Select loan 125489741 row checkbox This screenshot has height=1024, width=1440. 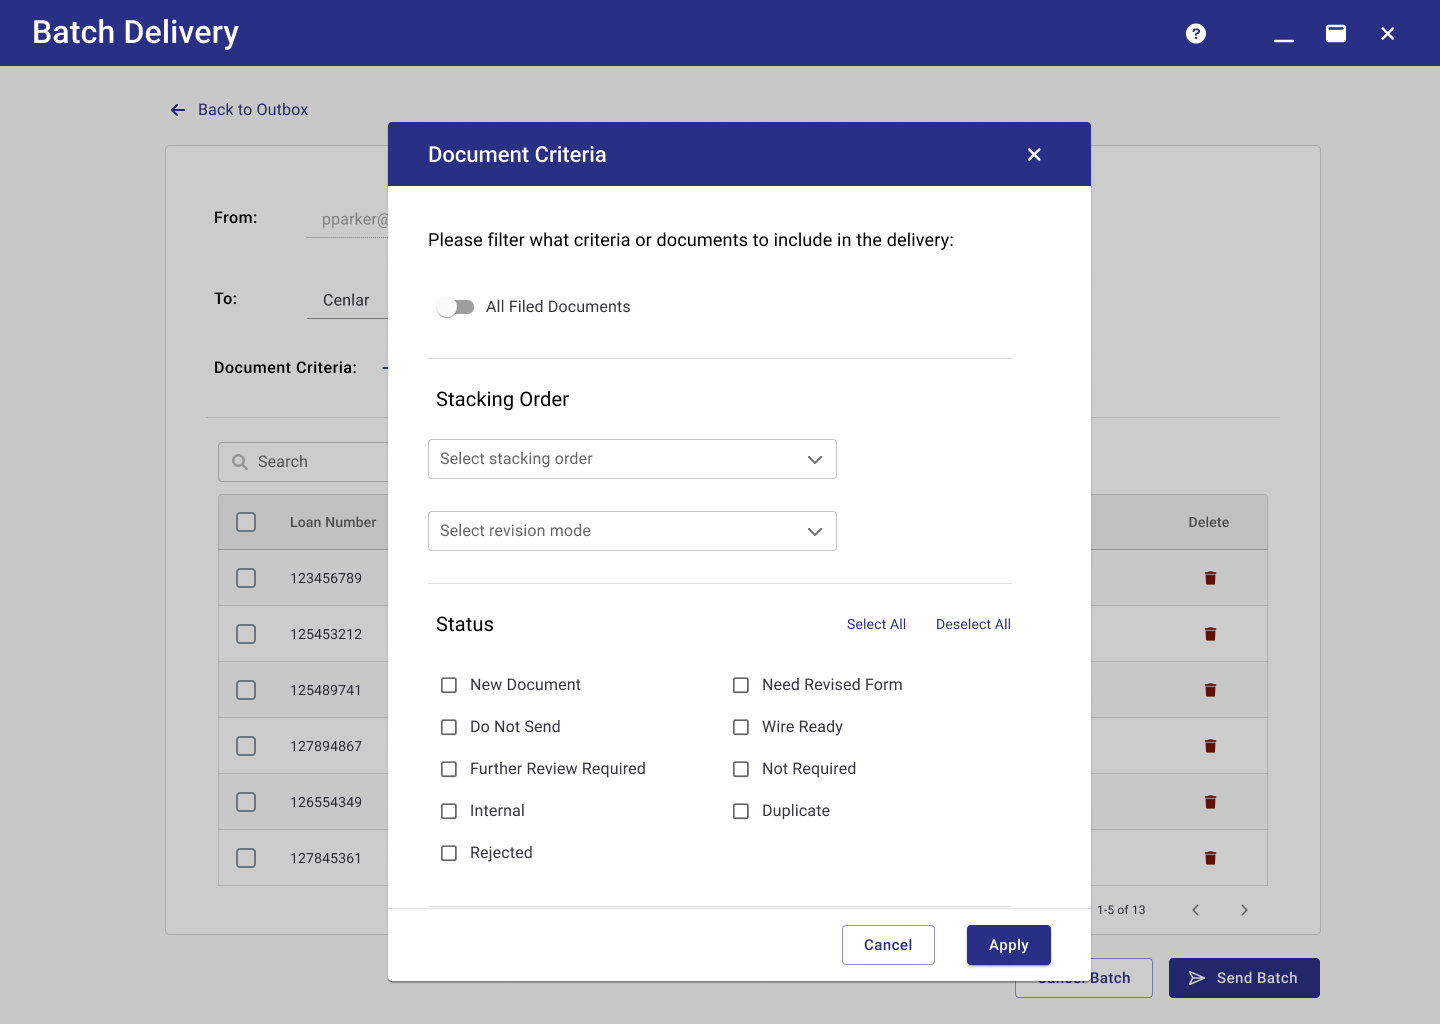[x=246, y=690]
